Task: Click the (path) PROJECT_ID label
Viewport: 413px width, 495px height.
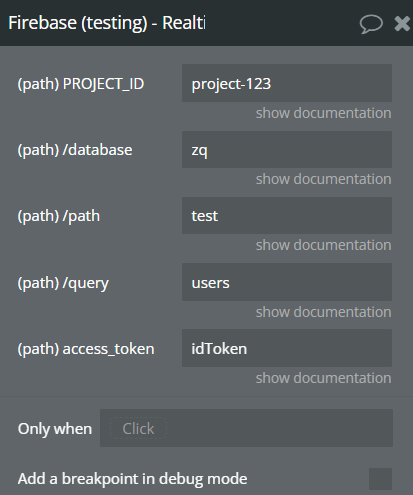Action: [81, 84]
